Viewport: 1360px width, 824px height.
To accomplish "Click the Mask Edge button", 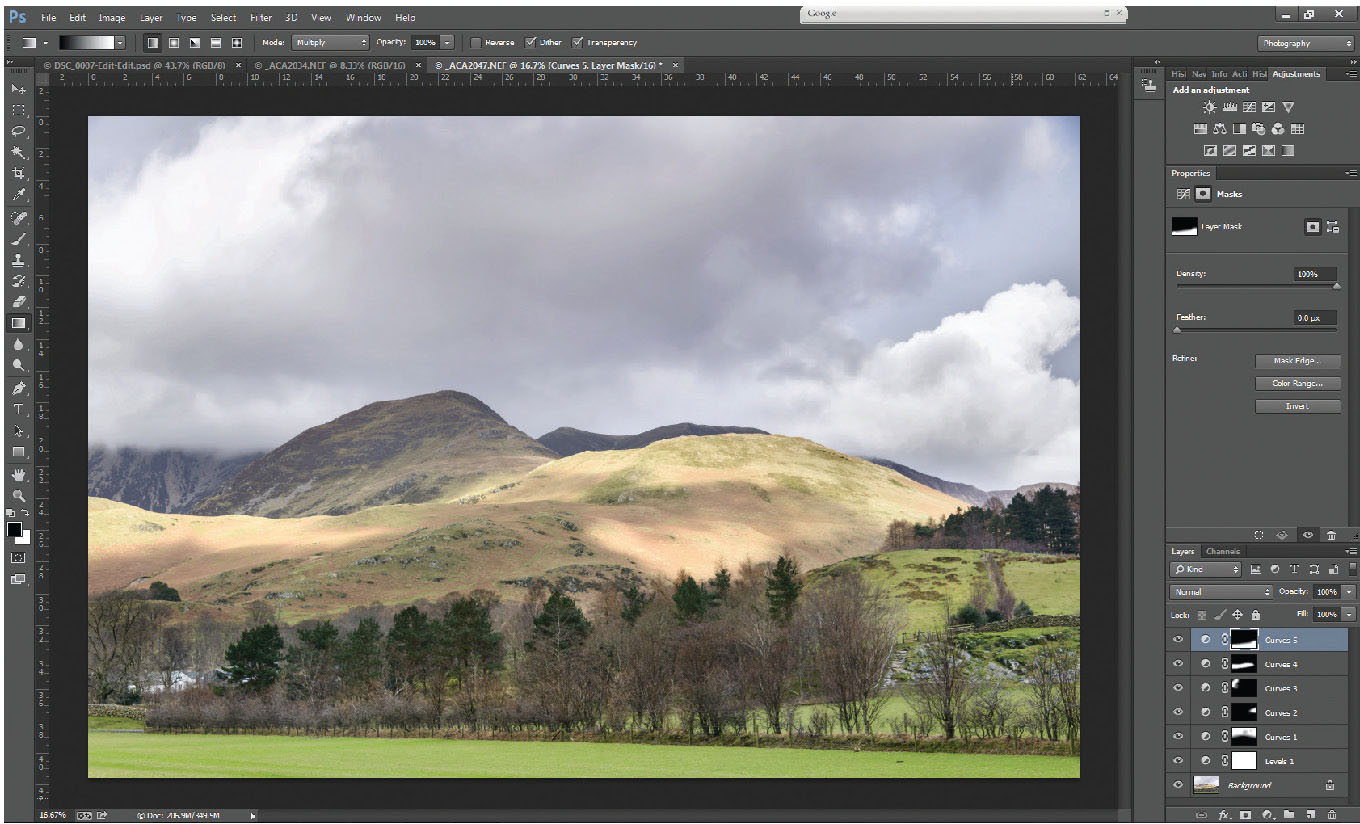I will 1297,361.
